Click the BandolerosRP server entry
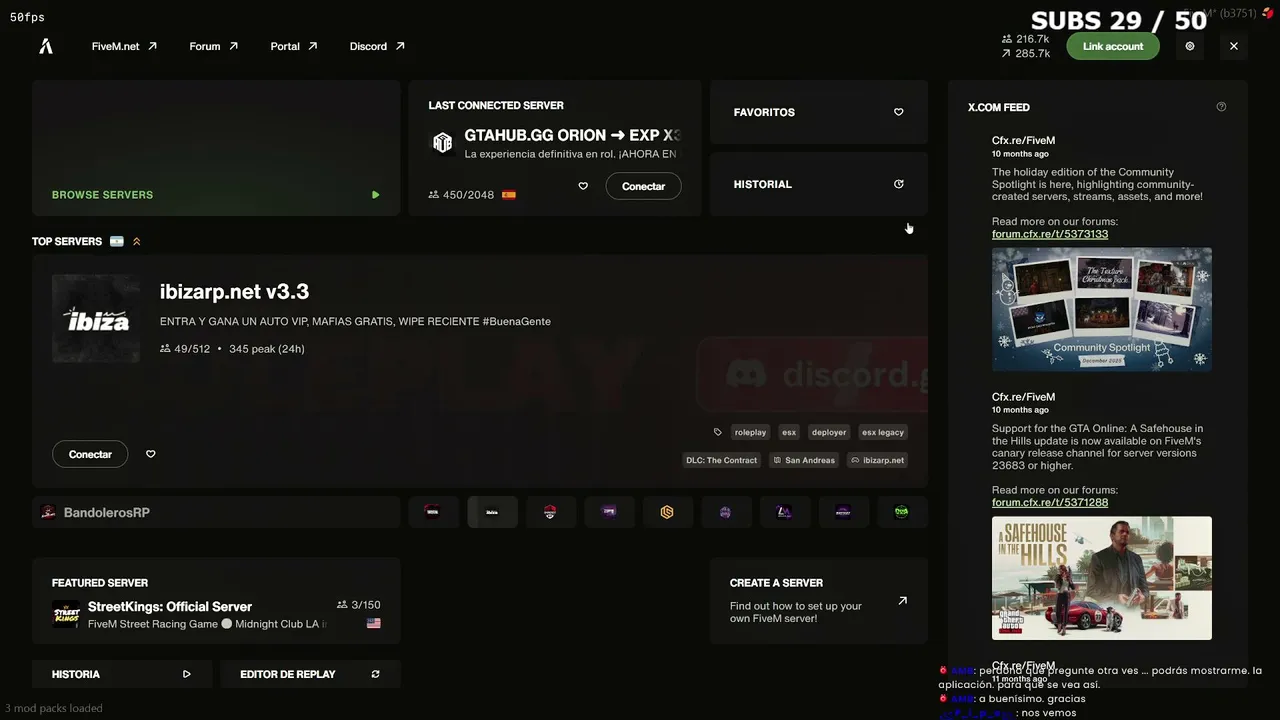 [216, 512]
